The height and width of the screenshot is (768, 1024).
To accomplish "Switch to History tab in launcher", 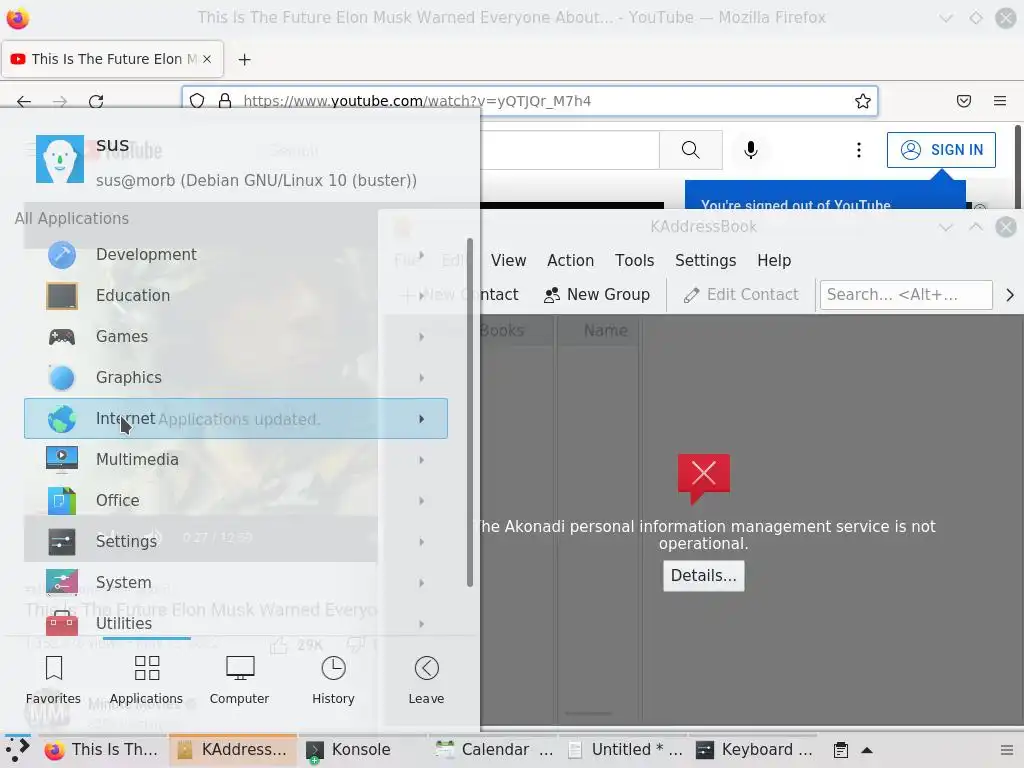I will (333, 680).
